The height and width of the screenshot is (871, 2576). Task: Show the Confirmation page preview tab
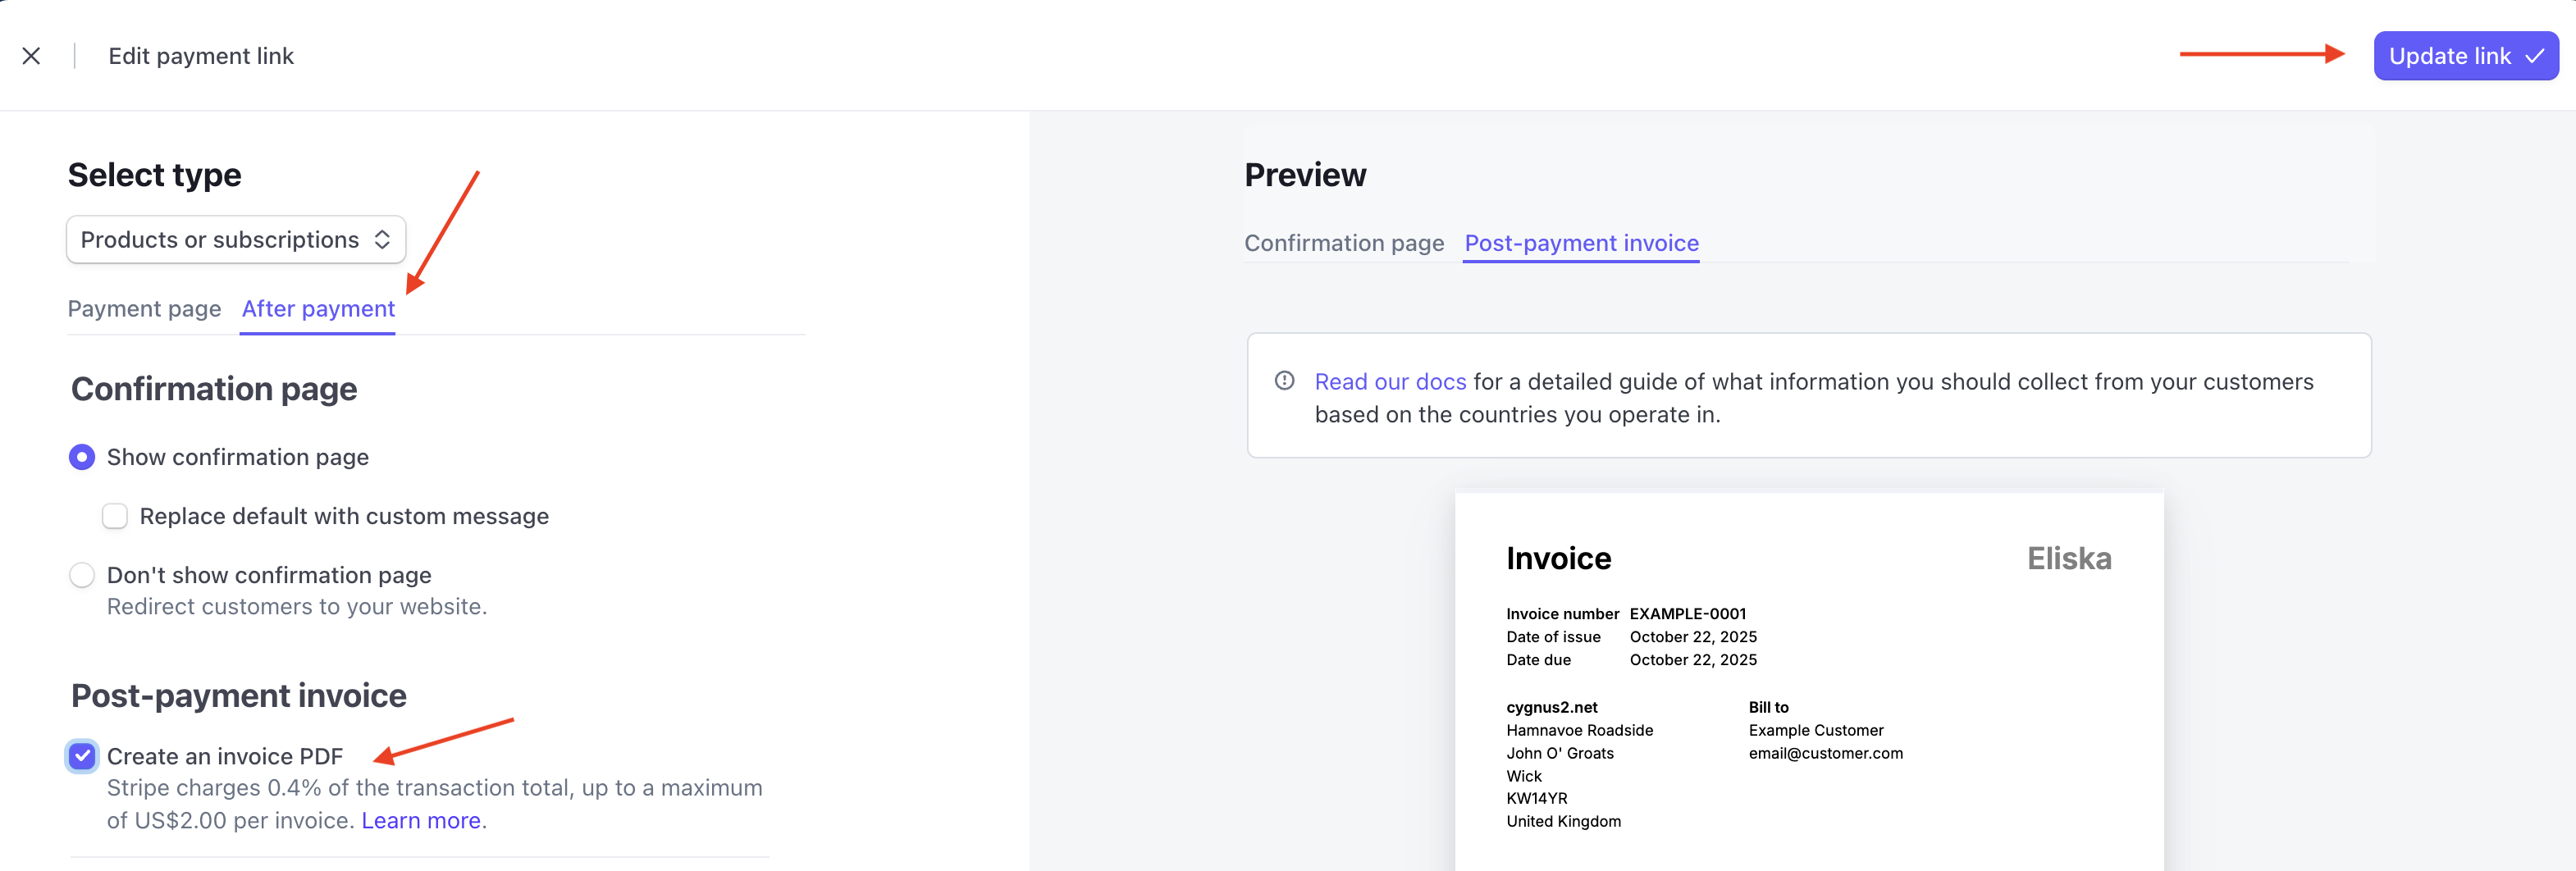(x=1343, y=243)
